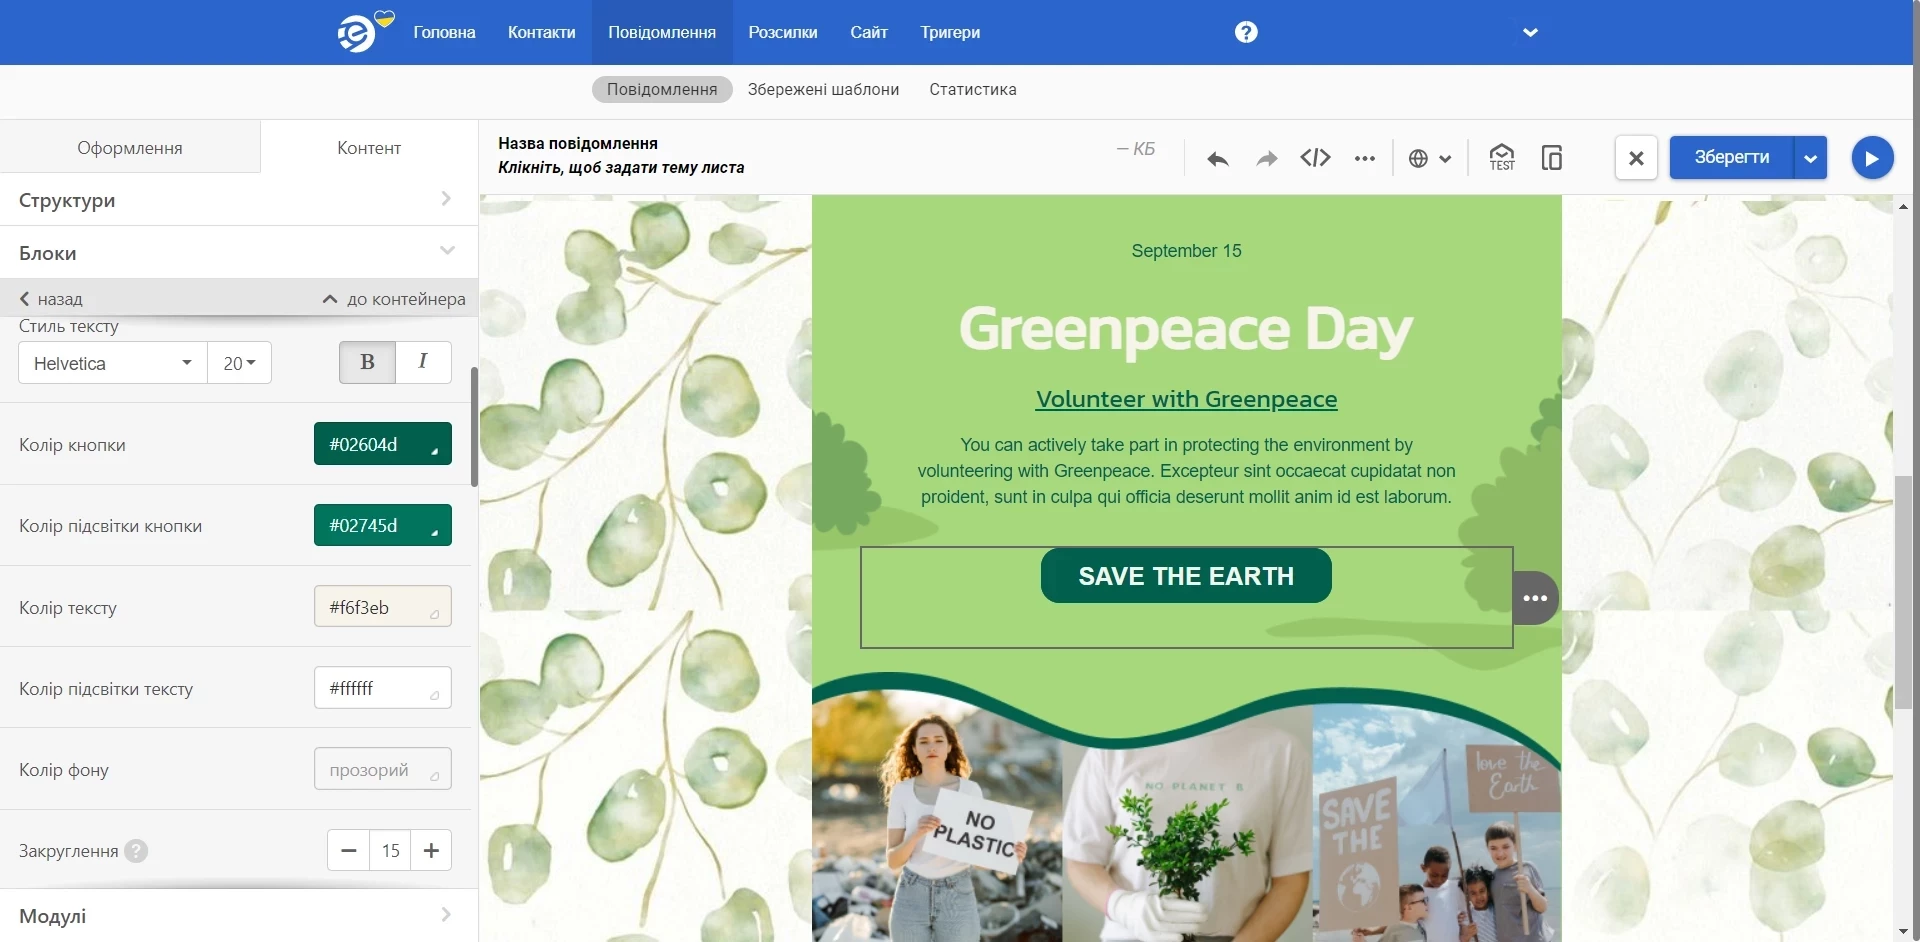Click rounding help question icon
The width and height of the screenshot is (1920, 942).
136,851
